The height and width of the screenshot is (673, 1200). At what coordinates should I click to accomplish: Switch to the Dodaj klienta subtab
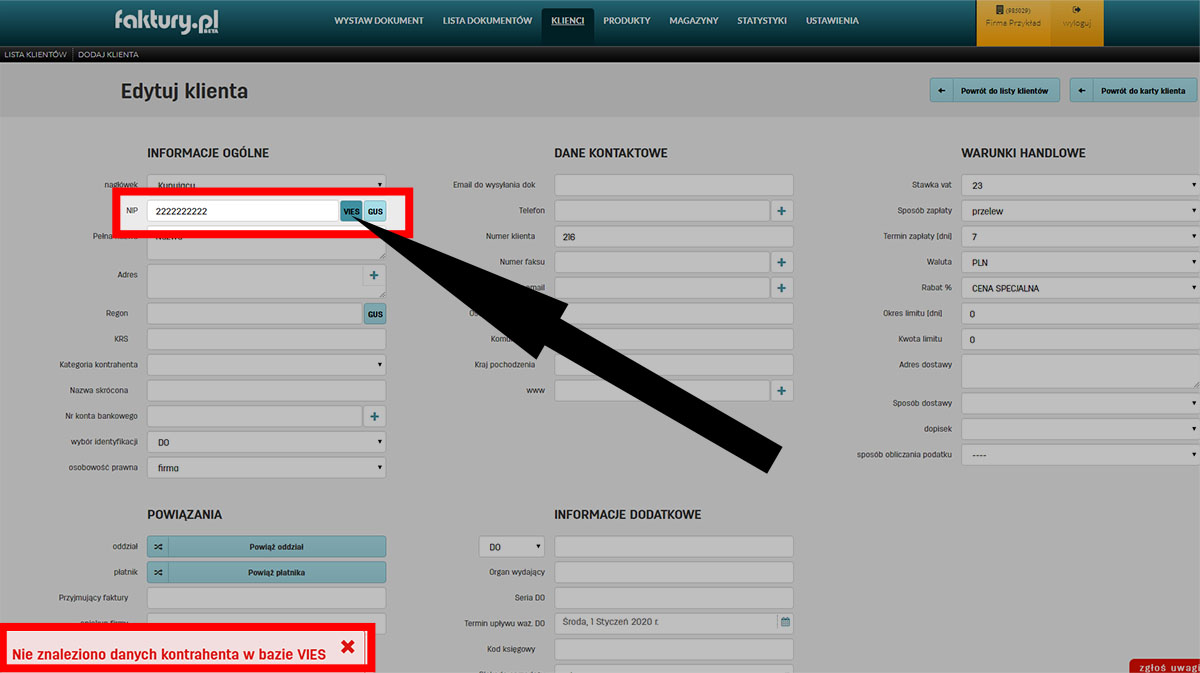click(x=108, y=54)
